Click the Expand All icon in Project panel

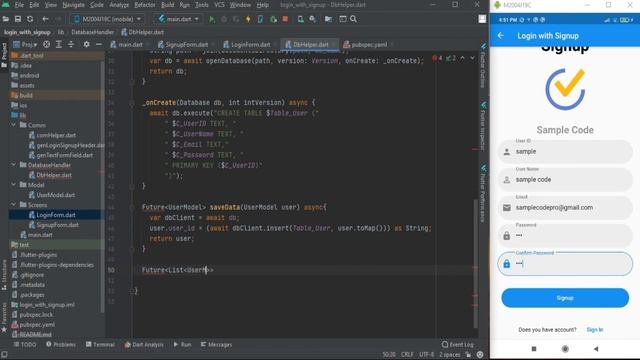59,44
